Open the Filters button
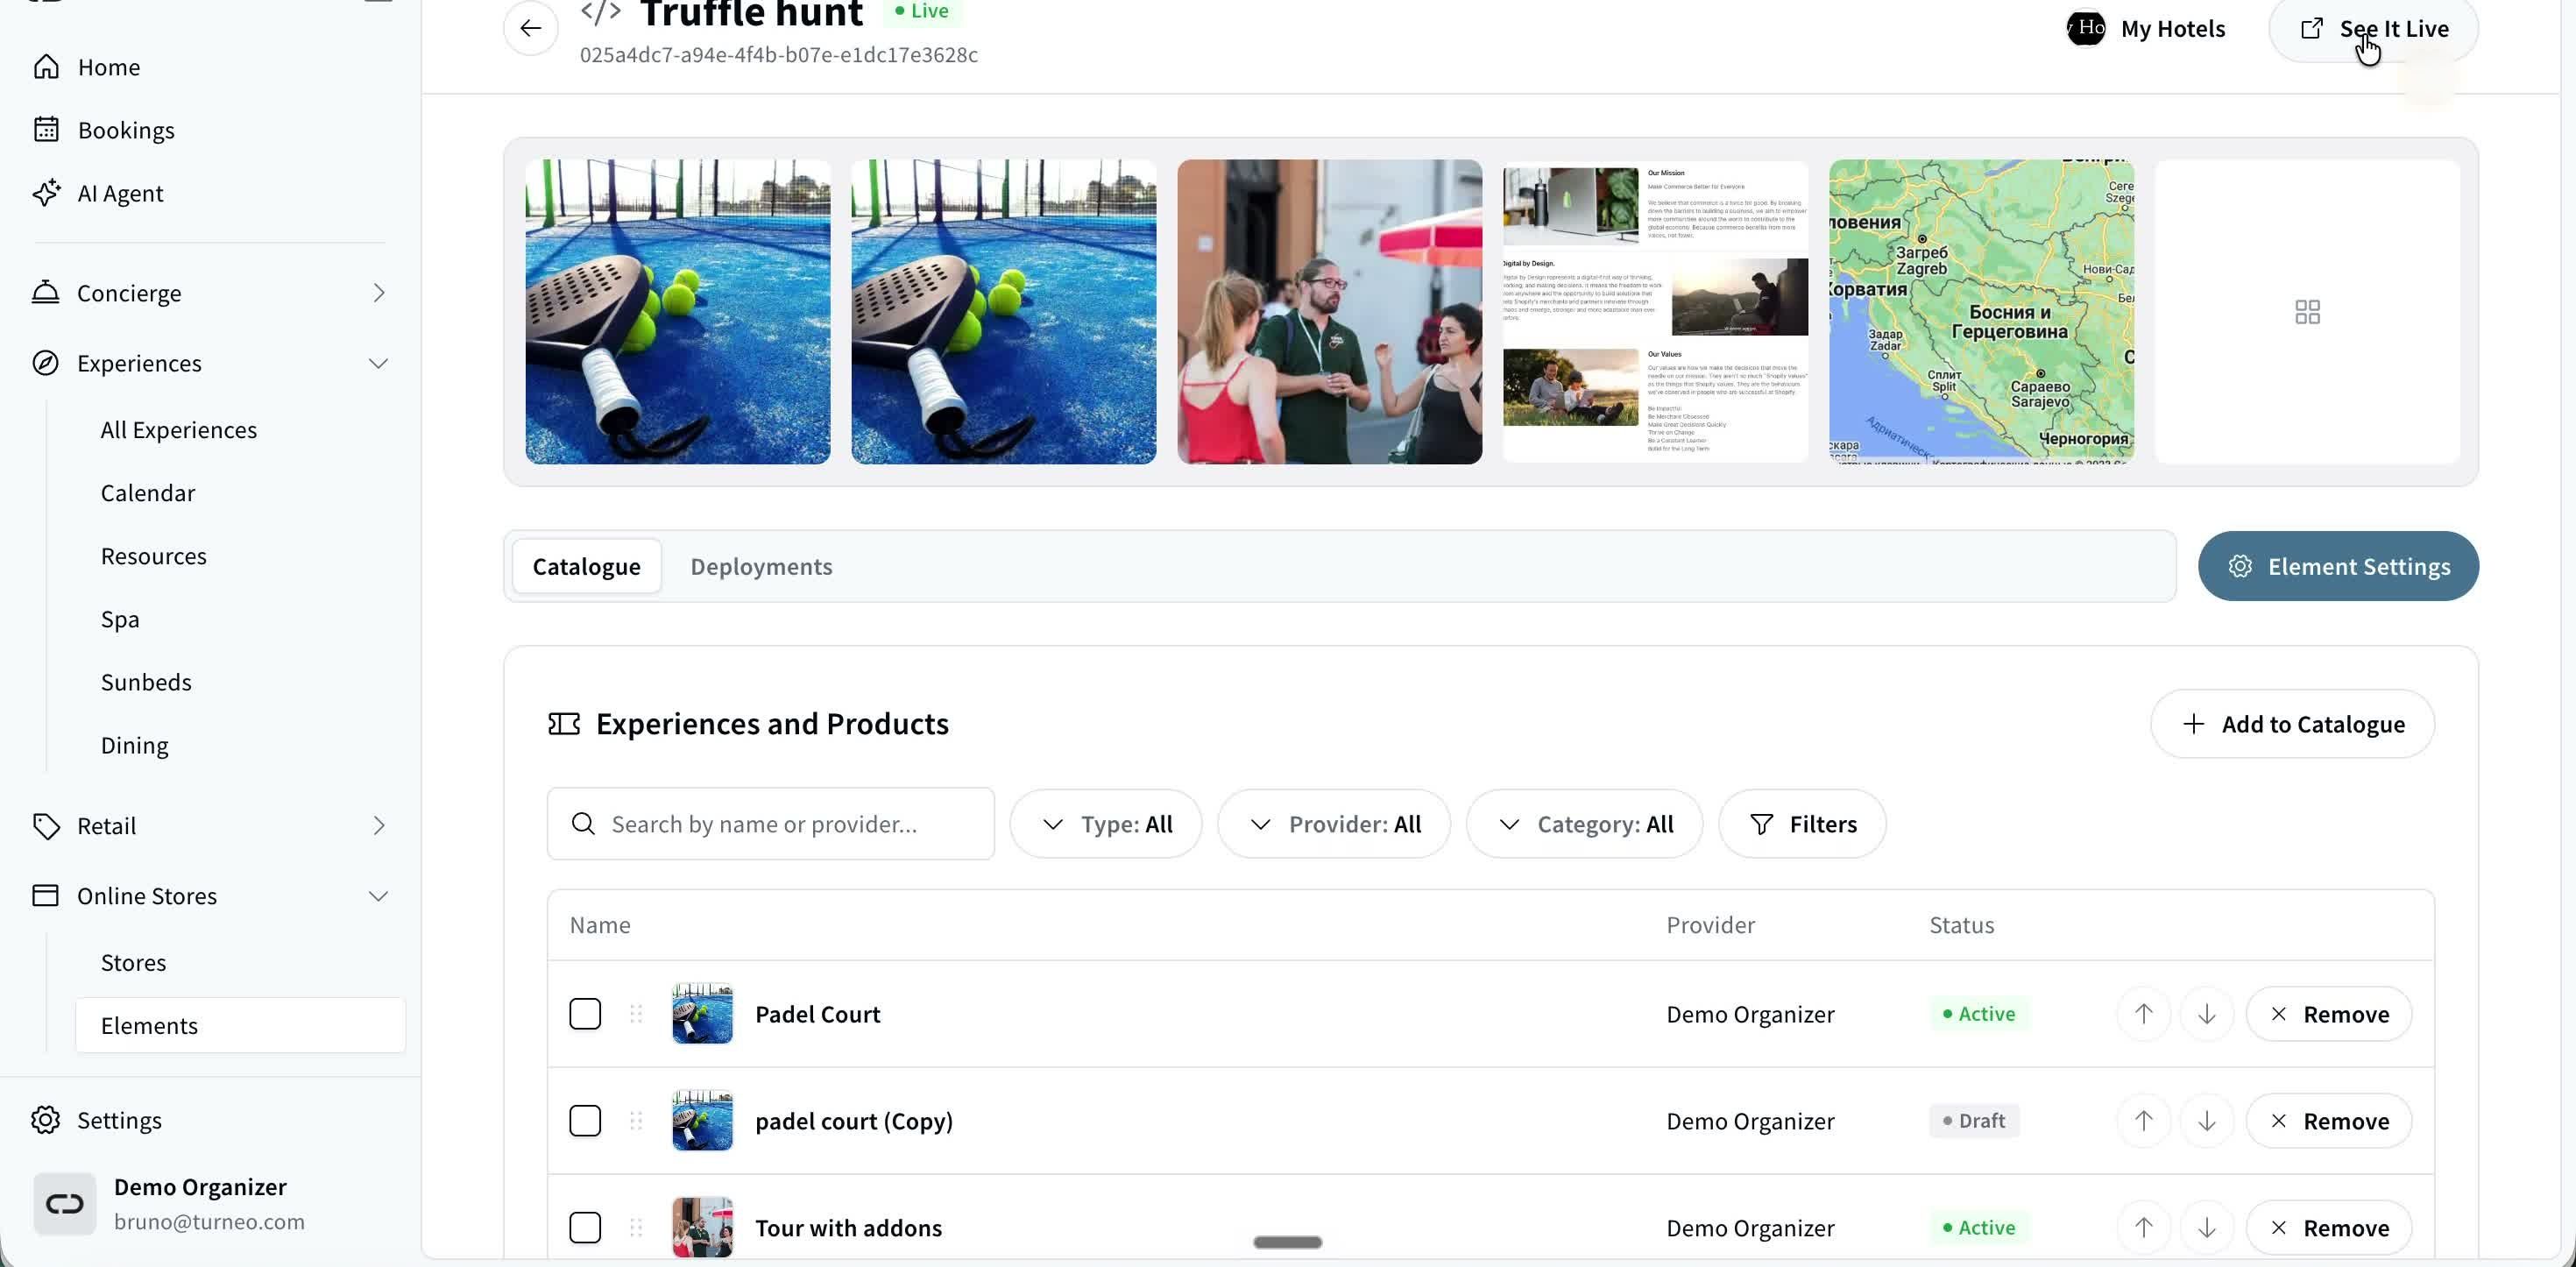This screenshot has width=2576, height=1267. point(1802,824)
